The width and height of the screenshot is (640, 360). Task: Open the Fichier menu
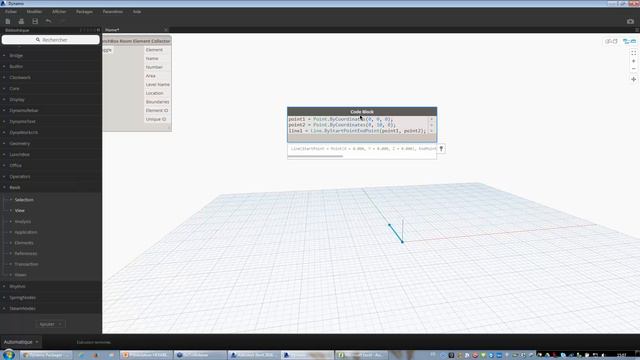pyautogui.click(x=11, y=12)
